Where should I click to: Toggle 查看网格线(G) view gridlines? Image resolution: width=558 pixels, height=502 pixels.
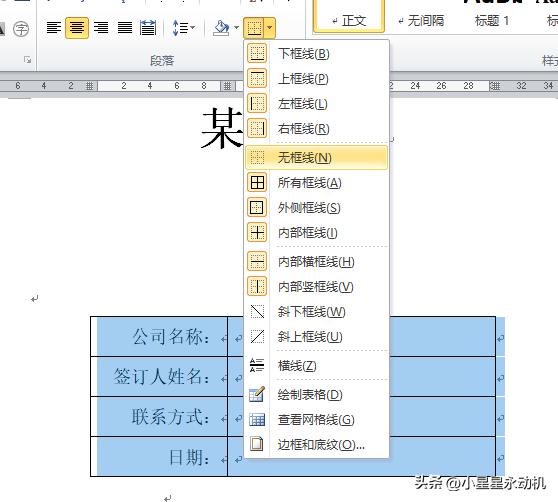pyautogui.click(x=317, y=420)
